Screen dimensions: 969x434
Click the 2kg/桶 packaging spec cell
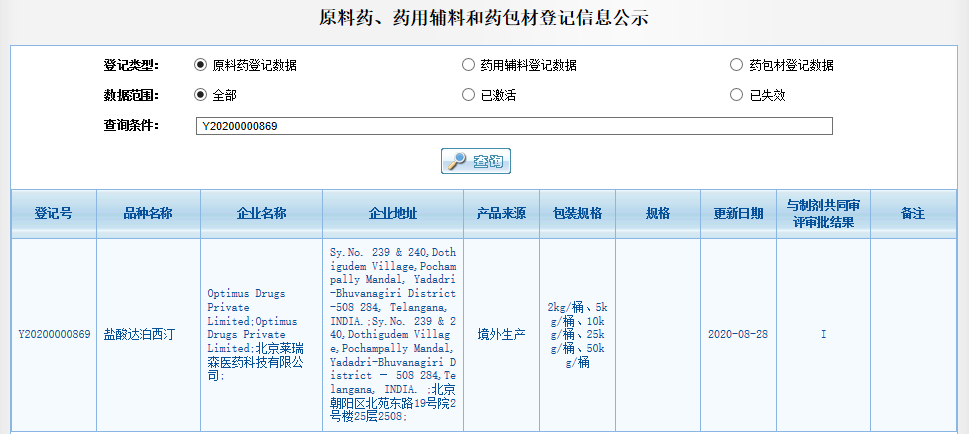pos(577,334)
